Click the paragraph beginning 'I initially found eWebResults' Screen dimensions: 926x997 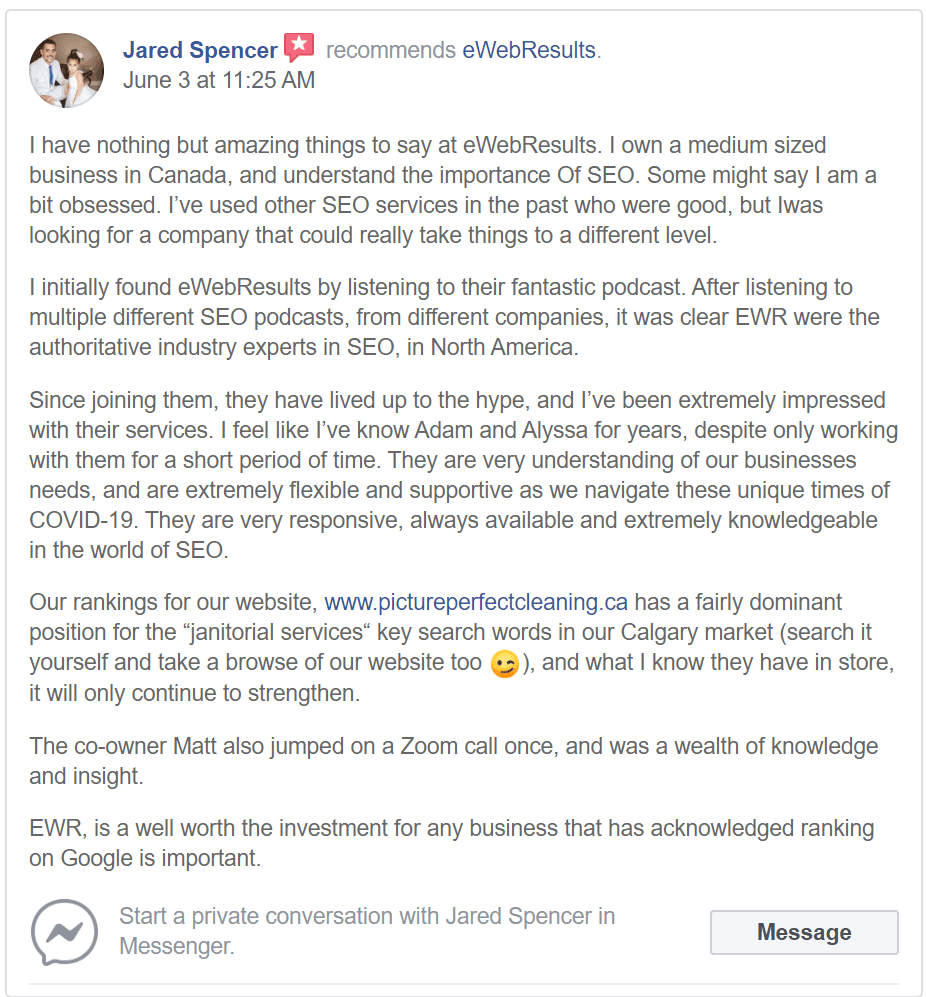click(x=454, y=317)
